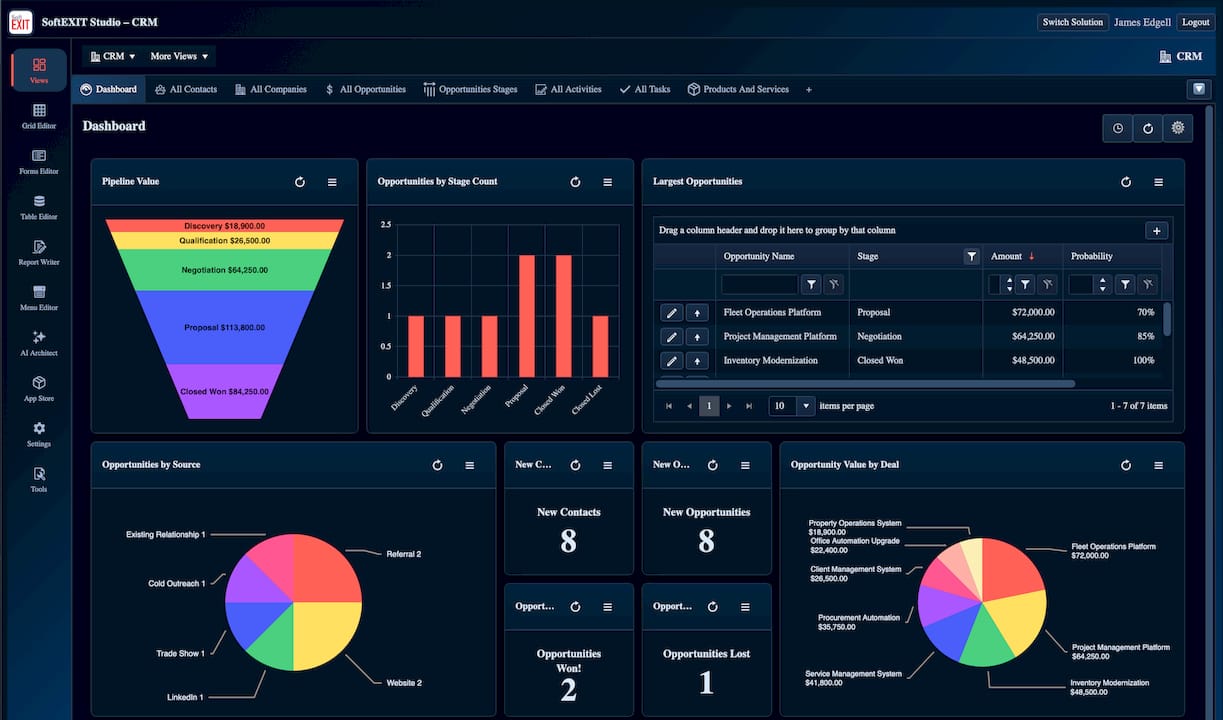Click the Probability filter stepper arrows
This screenshot has width=1223, height=720.
point(1103,285)
